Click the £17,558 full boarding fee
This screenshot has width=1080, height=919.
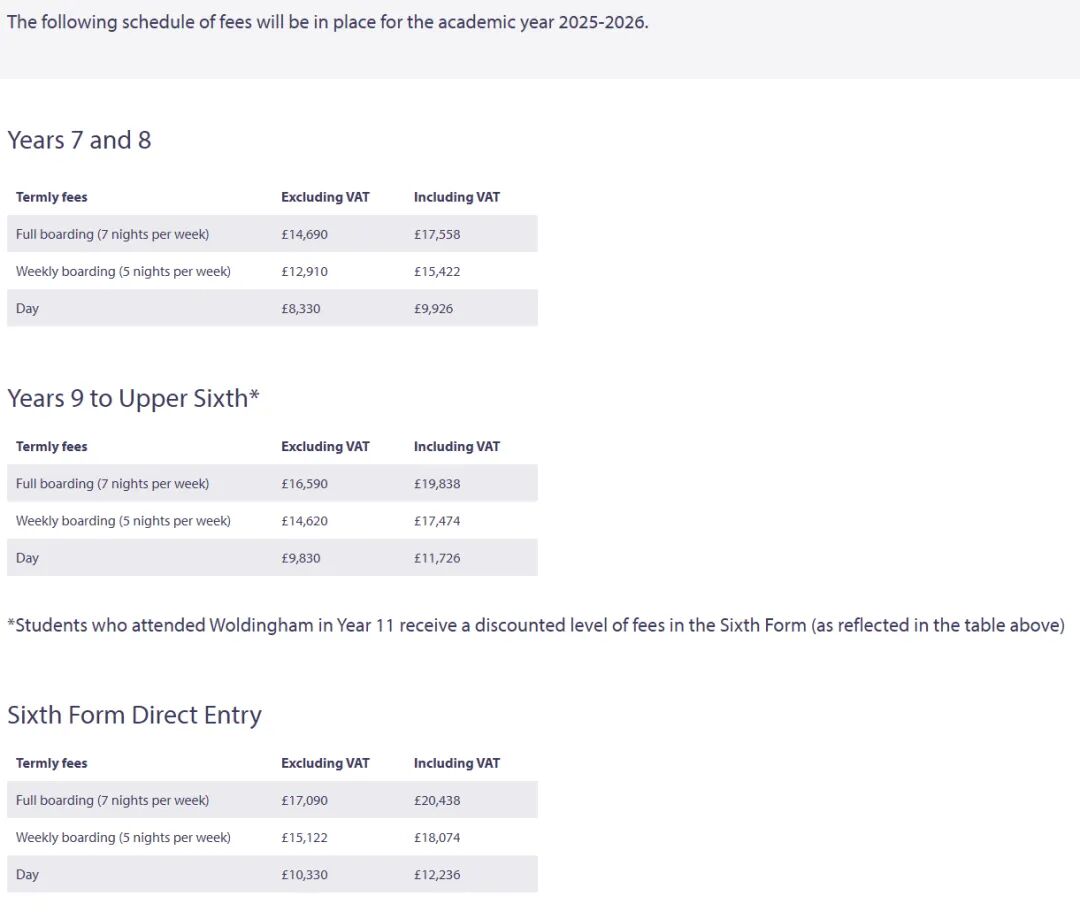pos(437,234)
